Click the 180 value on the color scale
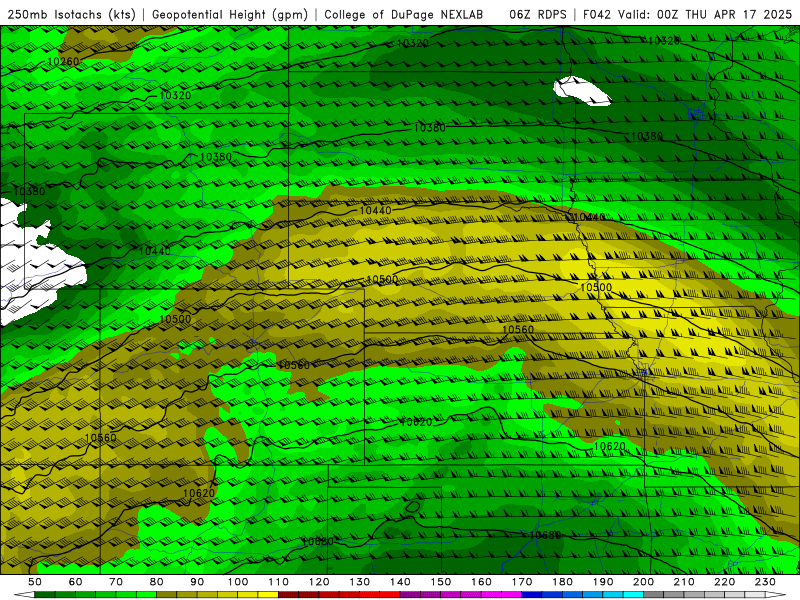 point(563,582)
